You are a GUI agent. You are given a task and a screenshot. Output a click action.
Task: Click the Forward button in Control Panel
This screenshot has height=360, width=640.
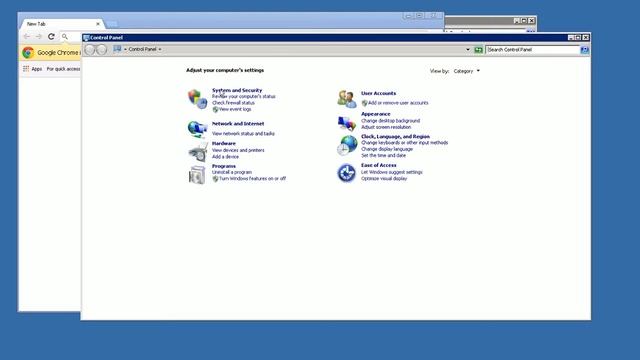102,49
